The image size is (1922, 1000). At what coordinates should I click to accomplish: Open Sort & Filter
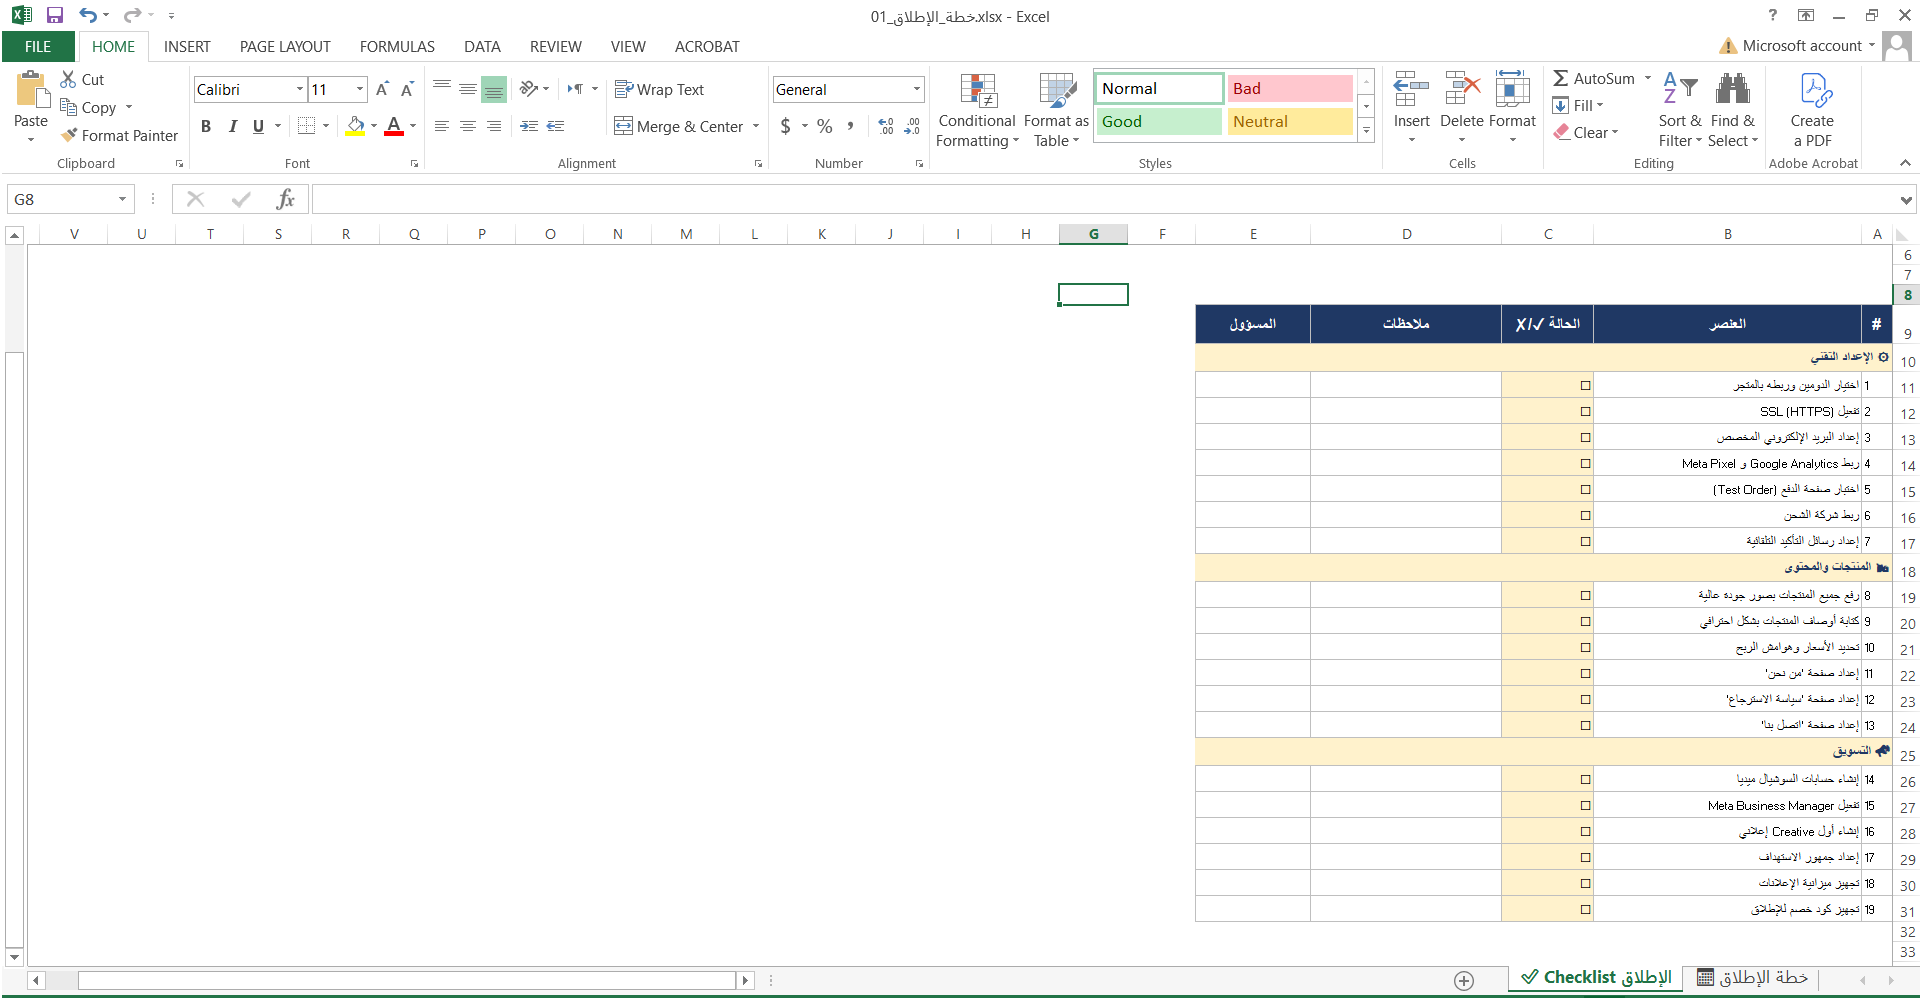(x=1680, y=110)
